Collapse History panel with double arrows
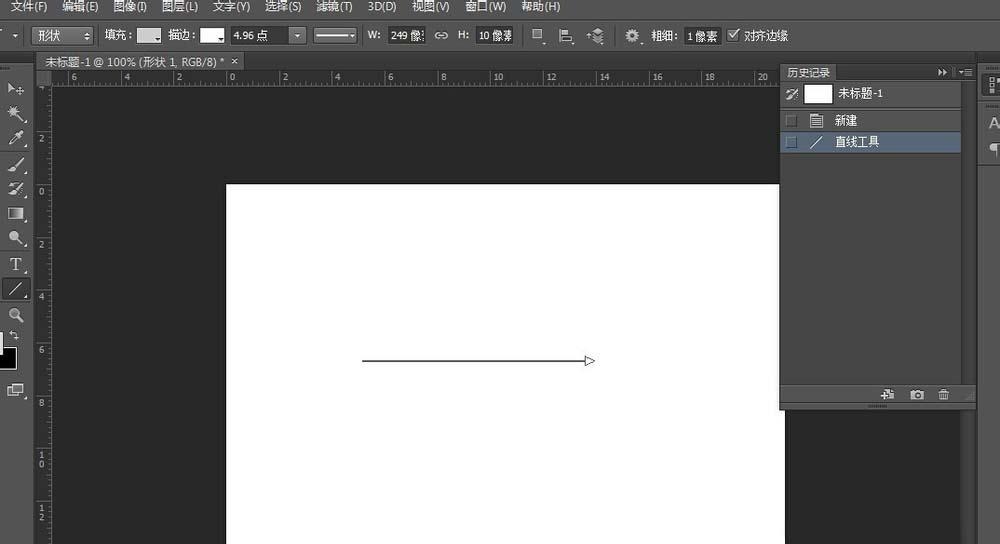This screenshot has height=544, width=1000. [x=942, y=72]
